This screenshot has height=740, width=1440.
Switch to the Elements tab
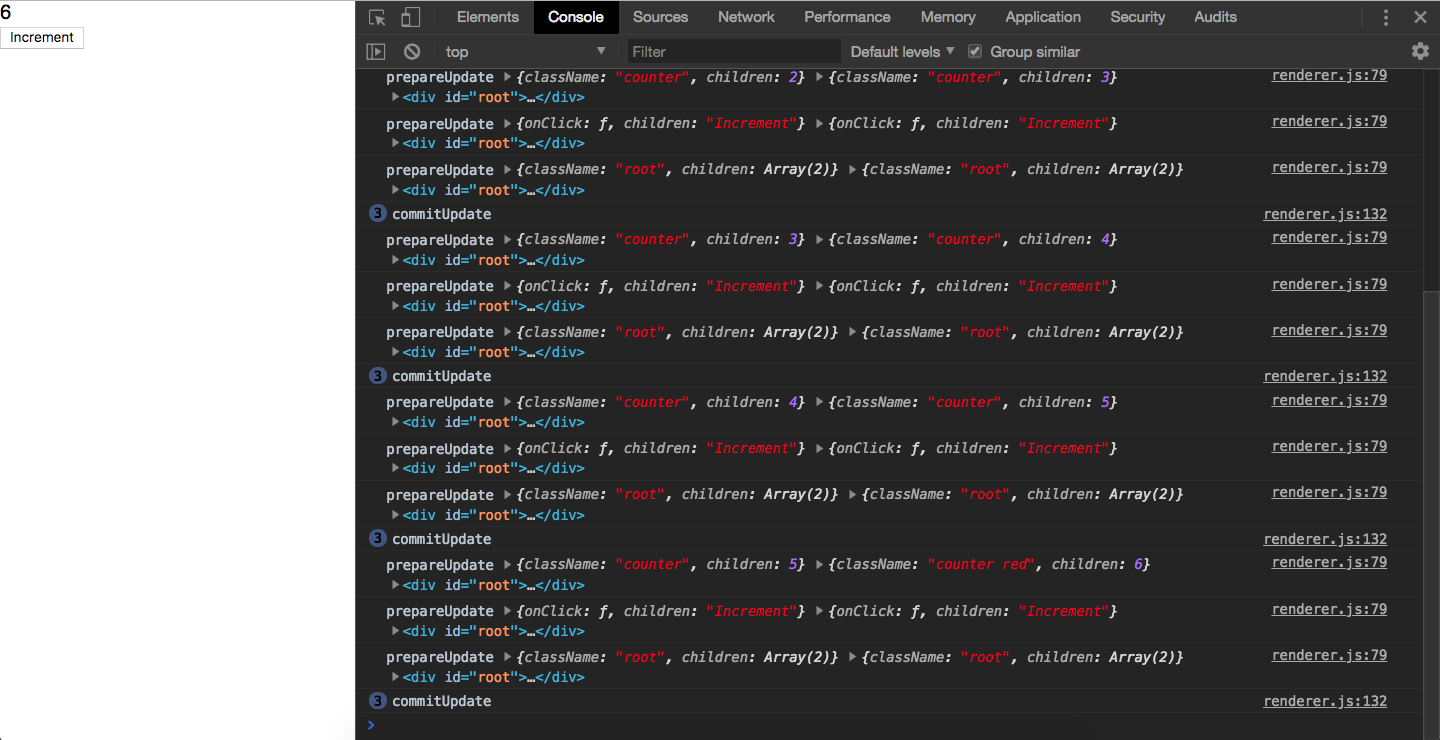pyautogui.click(x=488, y=17)
